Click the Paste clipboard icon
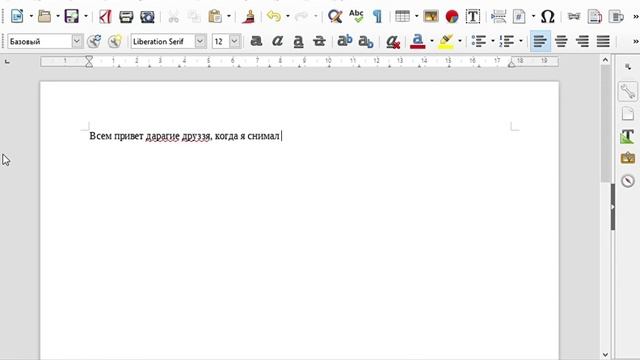The width and height of the screenshot is (640, 360). click(x=215, y=16)
